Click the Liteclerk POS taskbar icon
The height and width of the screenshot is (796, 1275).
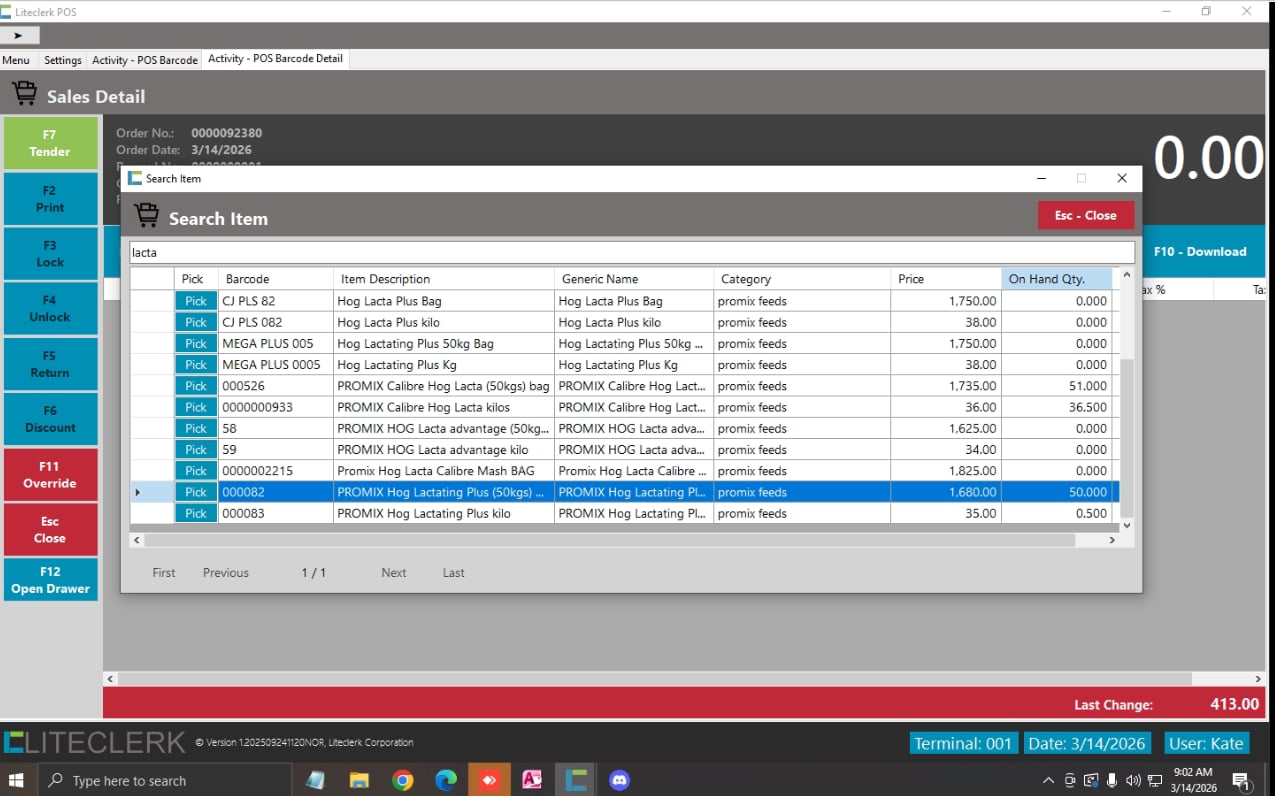point(575,780)
